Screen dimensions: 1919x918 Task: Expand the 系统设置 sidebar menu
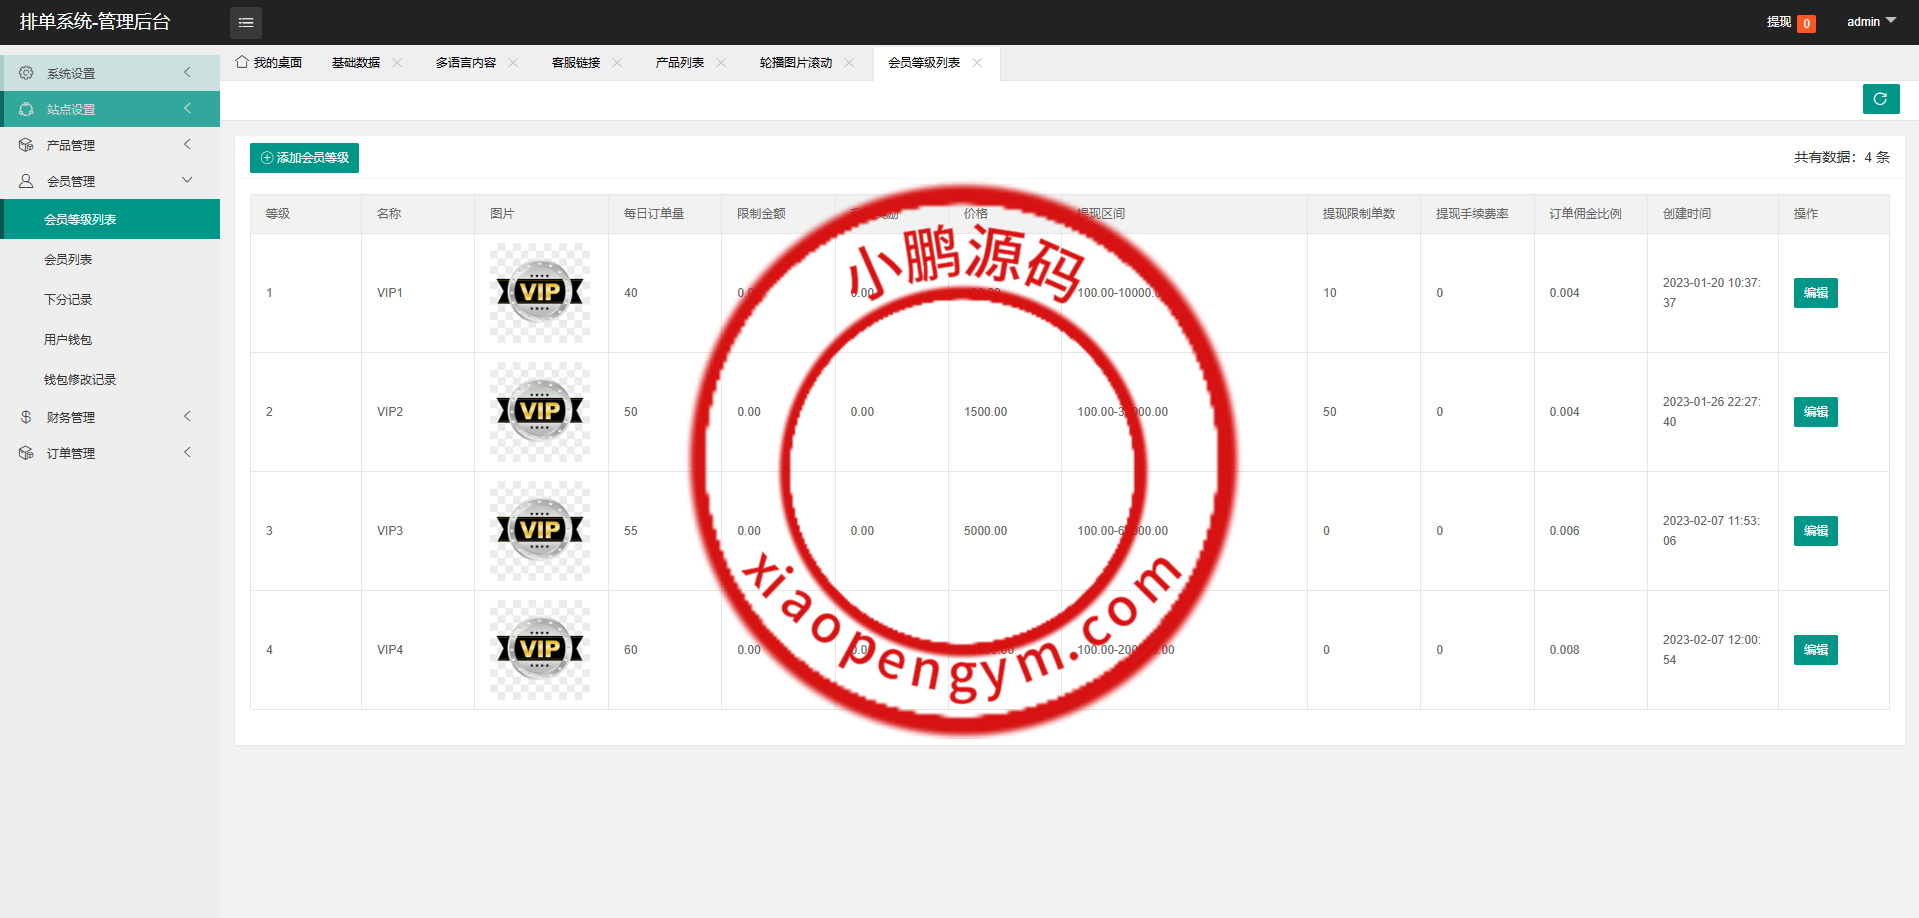pos(110,73)
